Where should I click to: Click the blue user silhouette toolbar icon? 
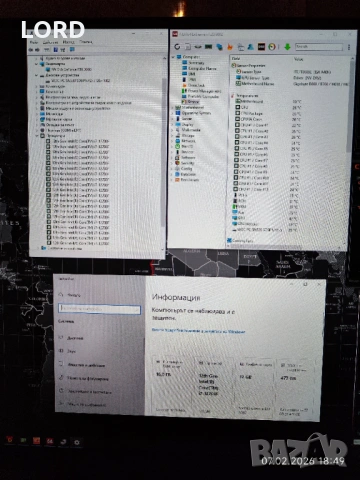[x=251, y=47]
